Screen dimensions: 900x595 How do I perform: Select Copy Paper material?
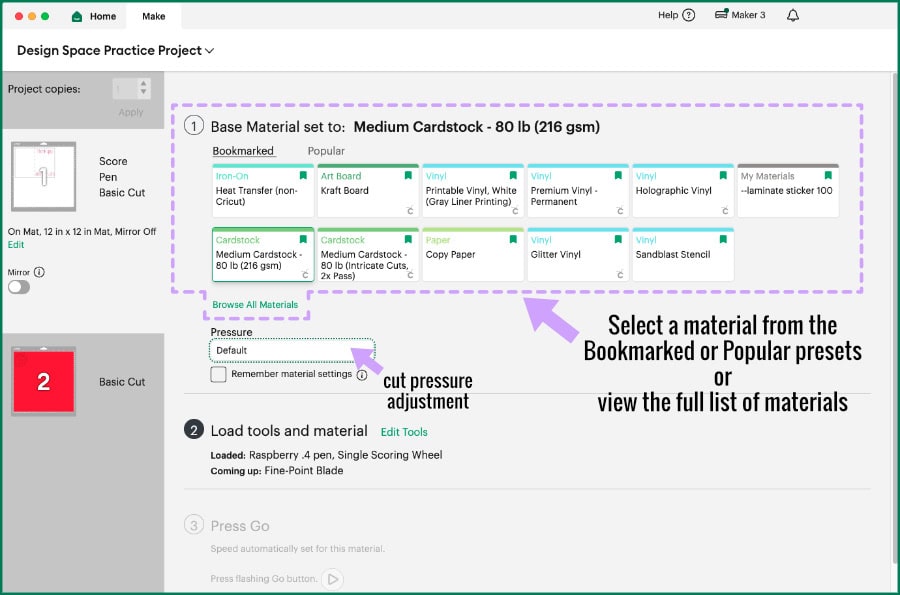(x=473, y=255)
